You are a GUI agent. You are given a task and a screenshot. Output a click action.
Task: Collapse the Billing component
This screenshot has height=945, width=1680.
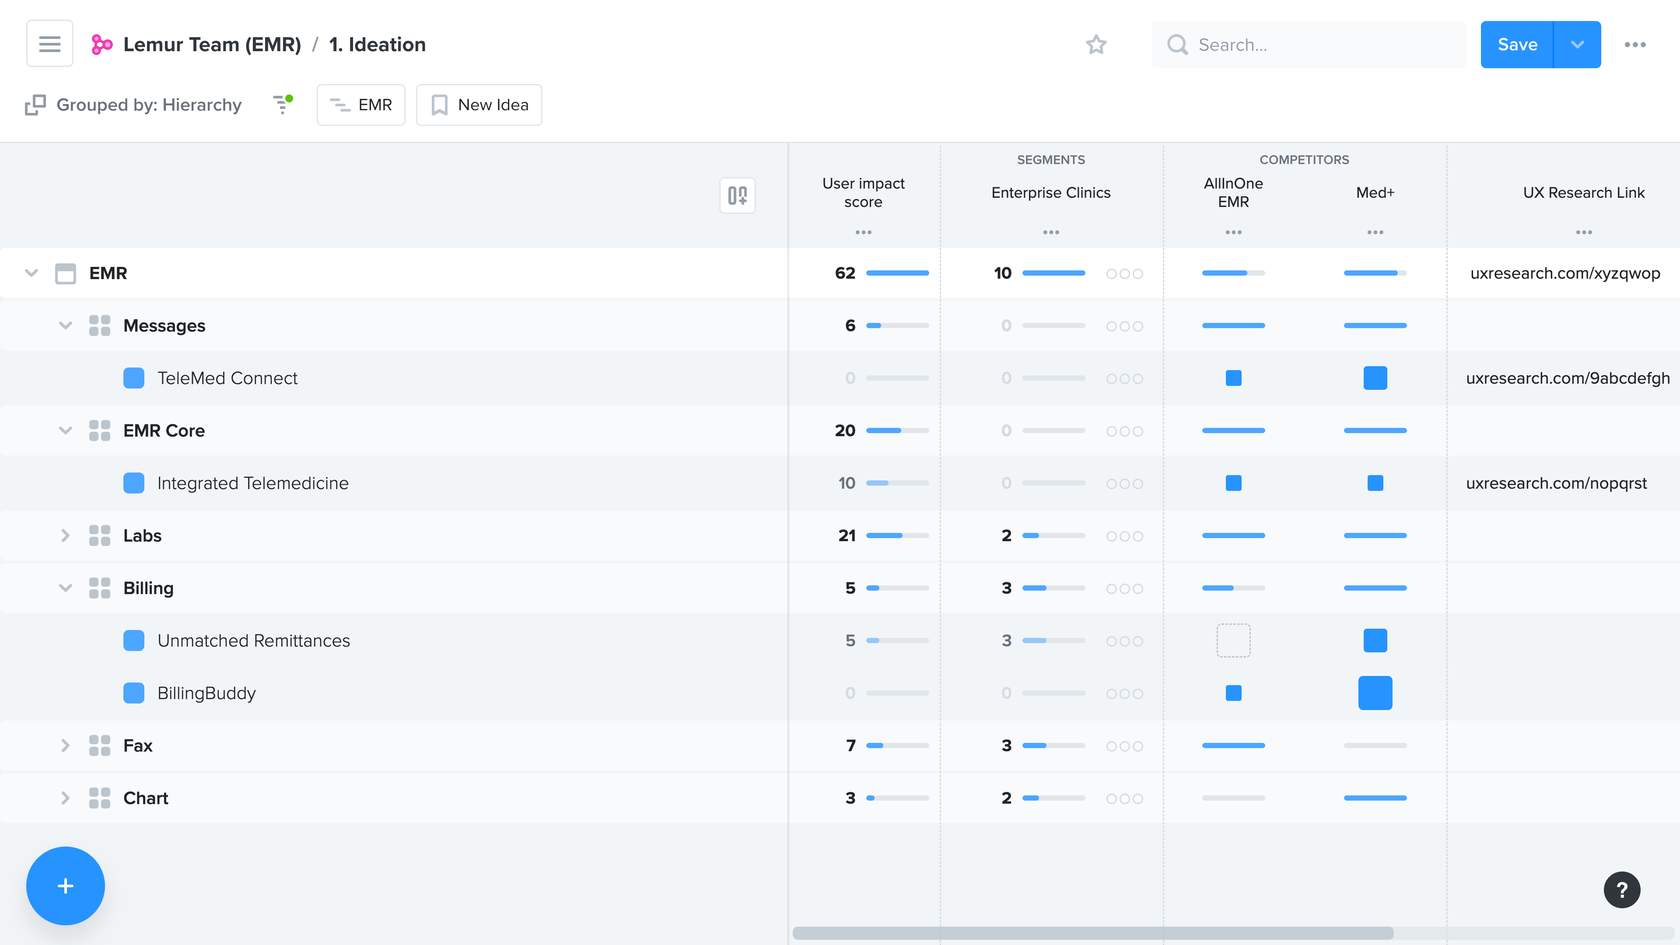click(65, 588)
